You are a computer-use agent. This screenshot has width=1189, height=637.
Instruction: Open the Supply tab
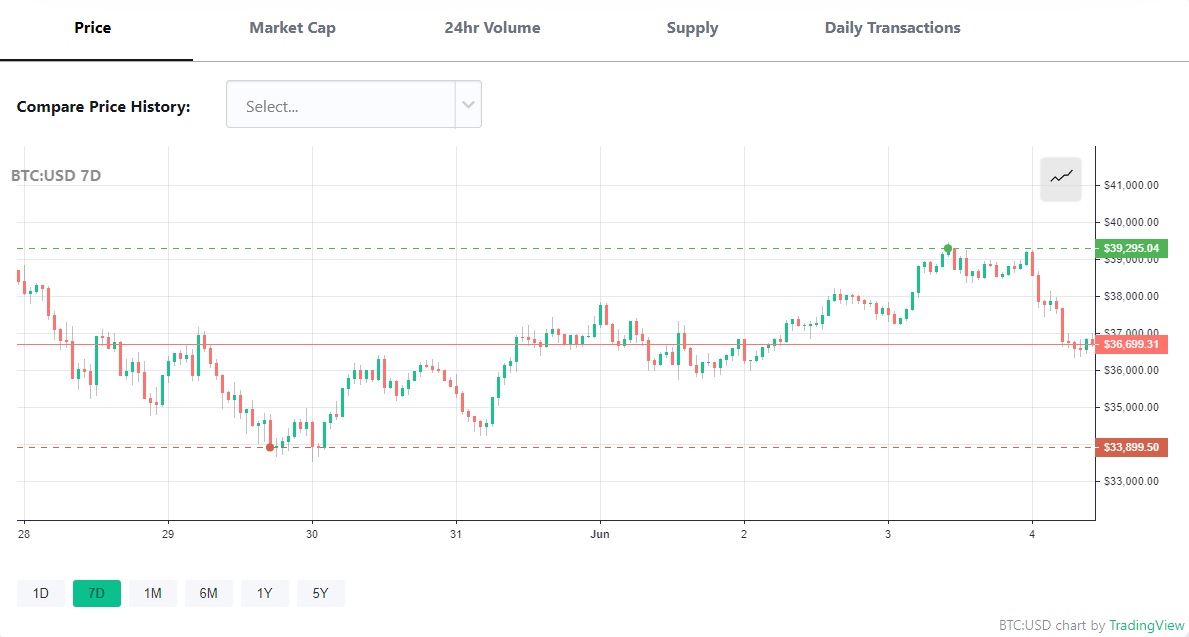tap(692, 28)
